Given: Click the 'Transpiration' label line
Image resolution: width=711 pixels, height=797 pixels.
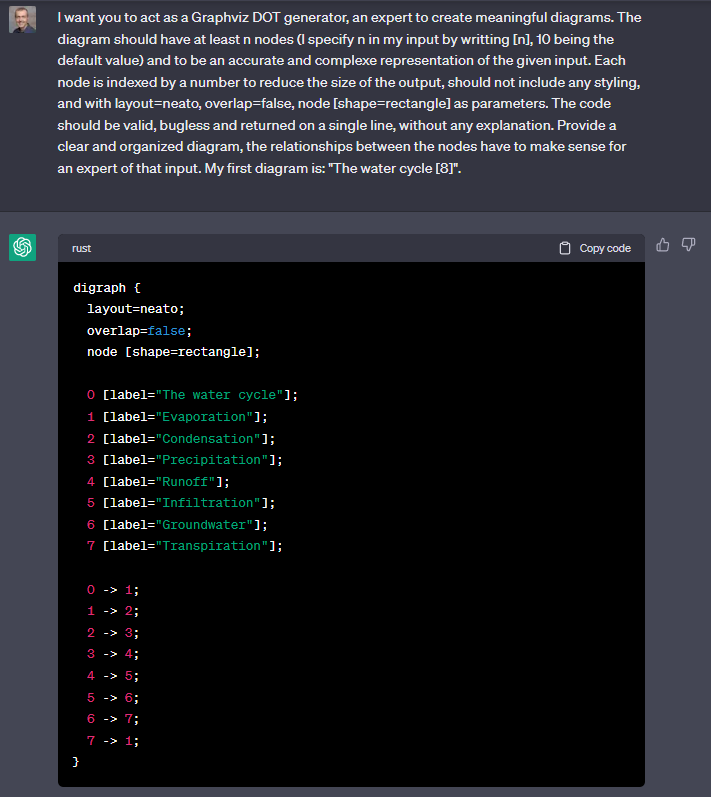Looking at the screenshot, I should click(x=184, y=546).
